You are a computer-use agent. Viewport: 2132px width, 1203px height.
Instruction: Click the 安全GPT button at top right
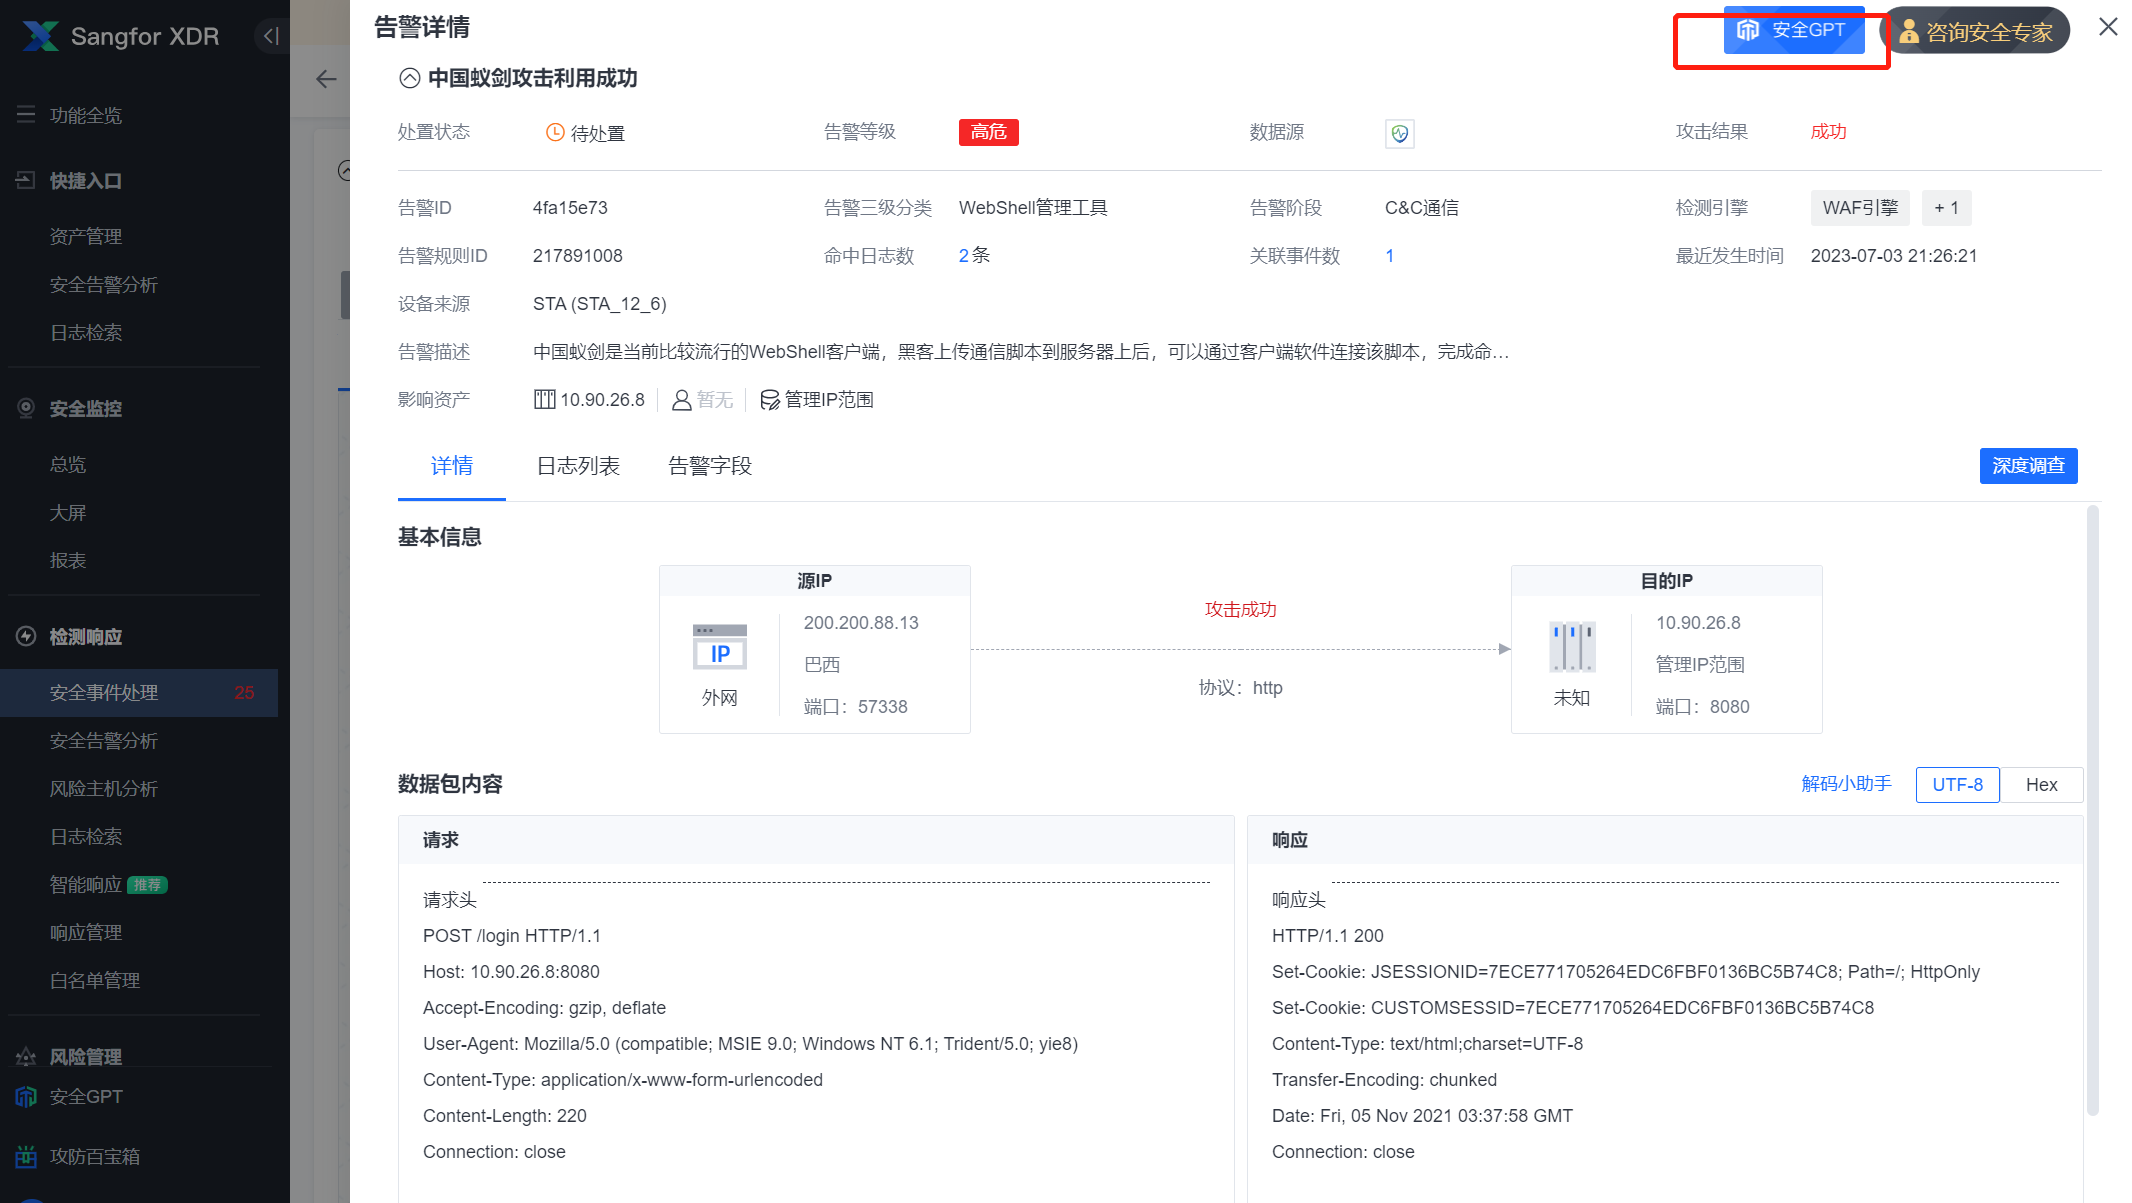click(1794, 30)
